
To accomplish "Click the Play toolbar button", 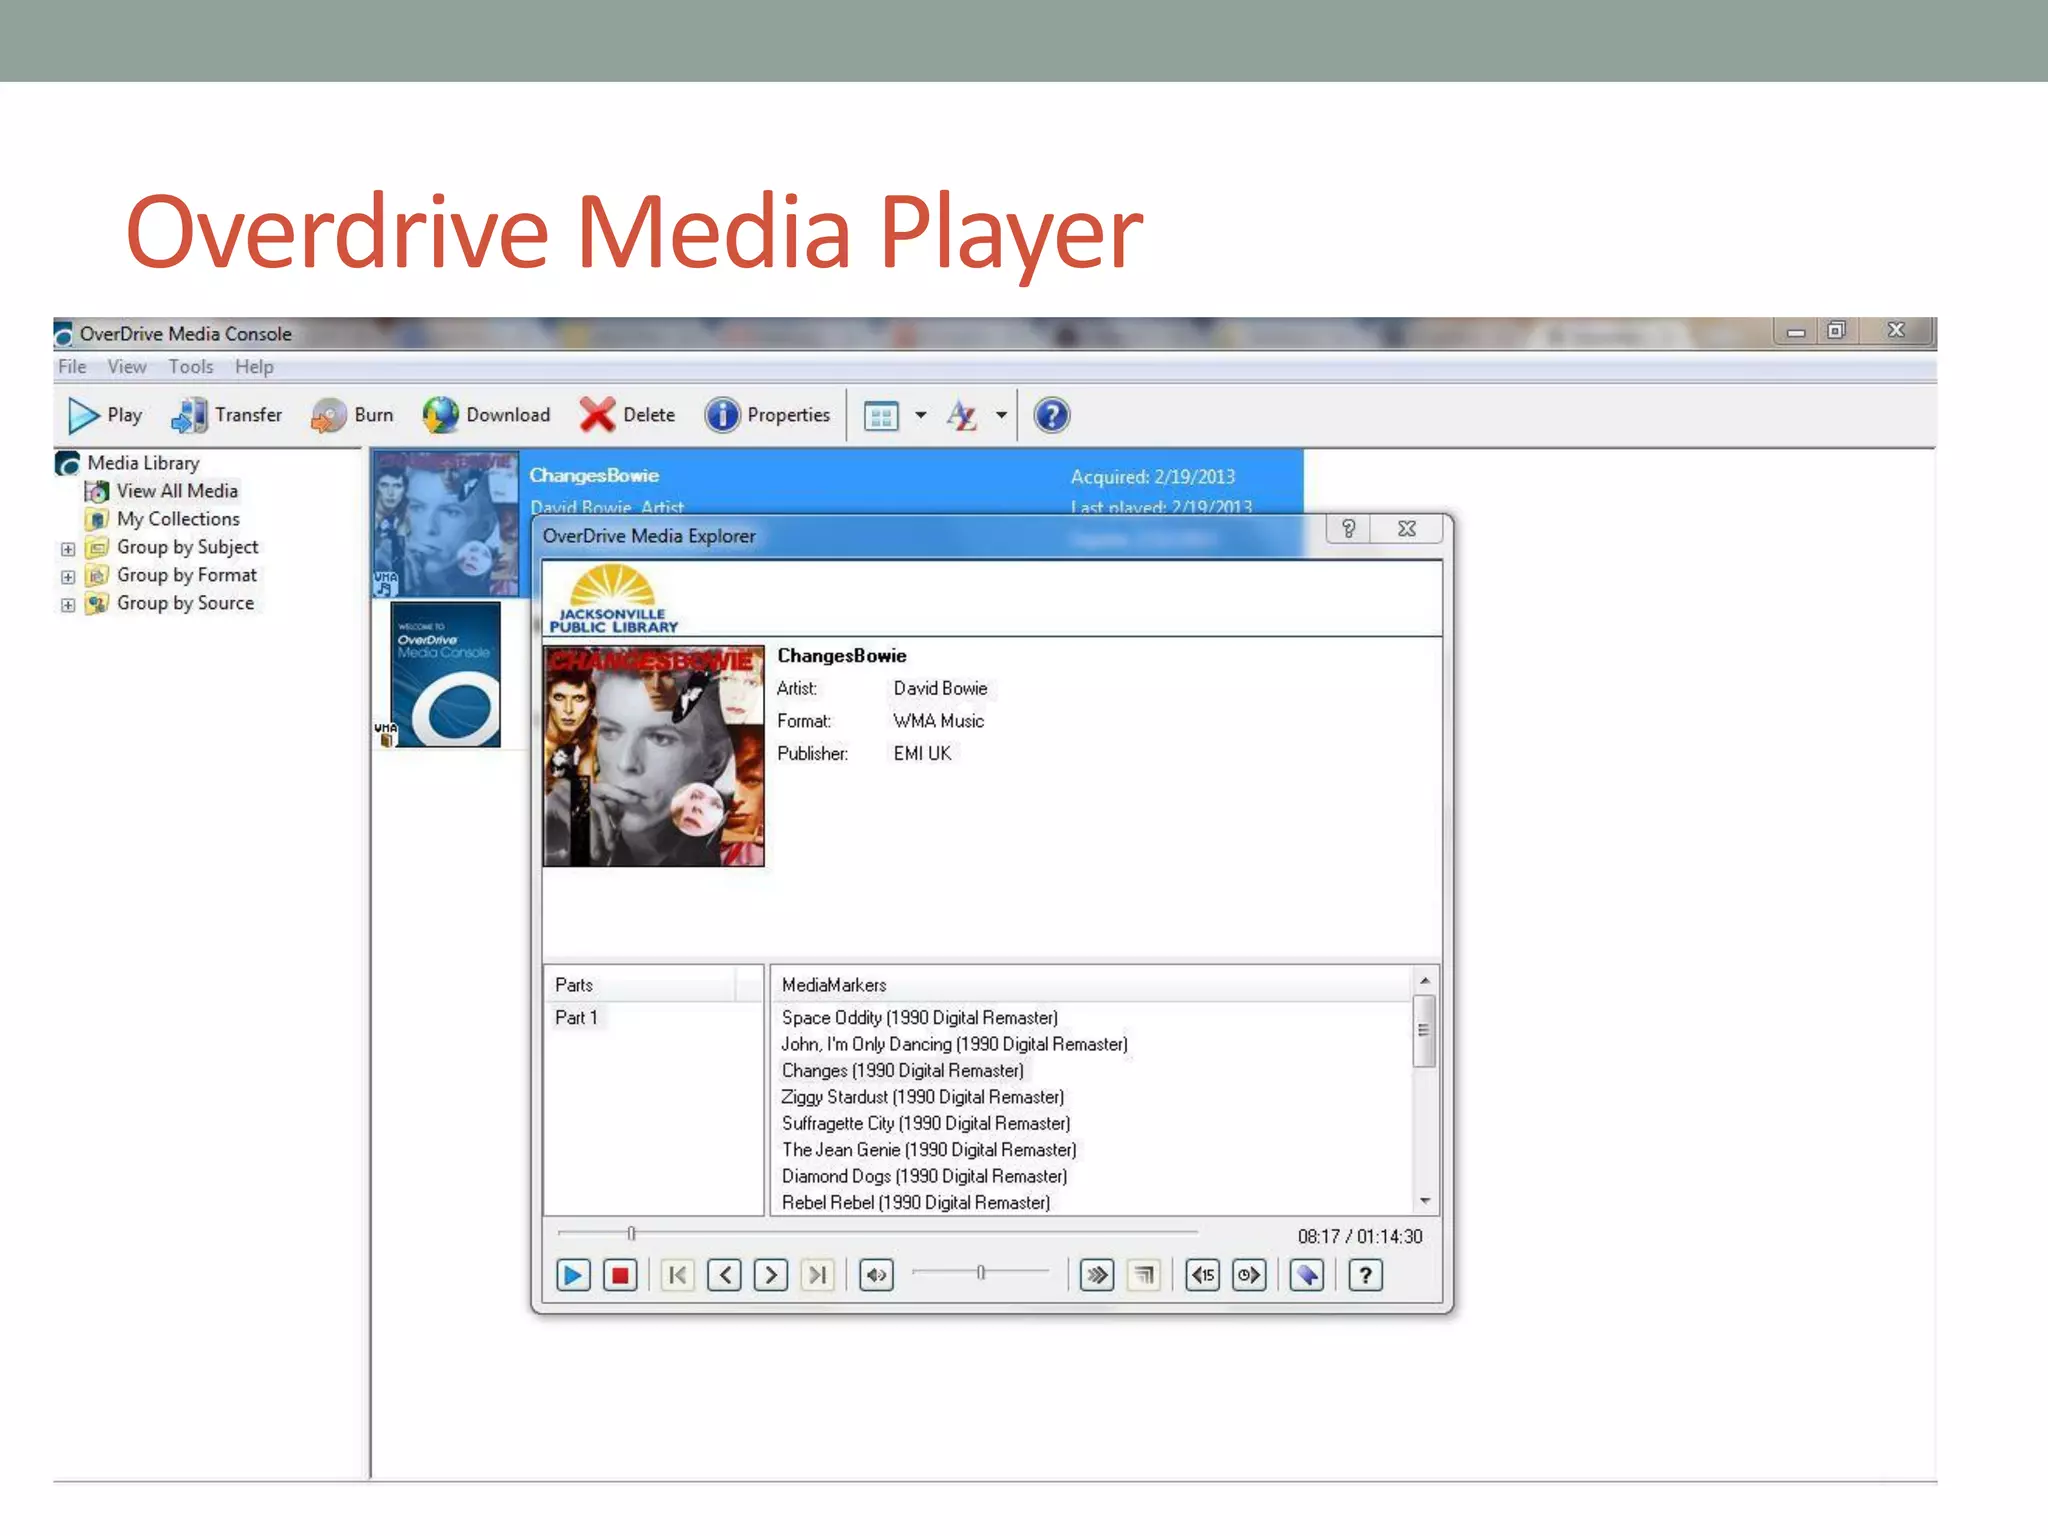I will (x=105, y=415).
